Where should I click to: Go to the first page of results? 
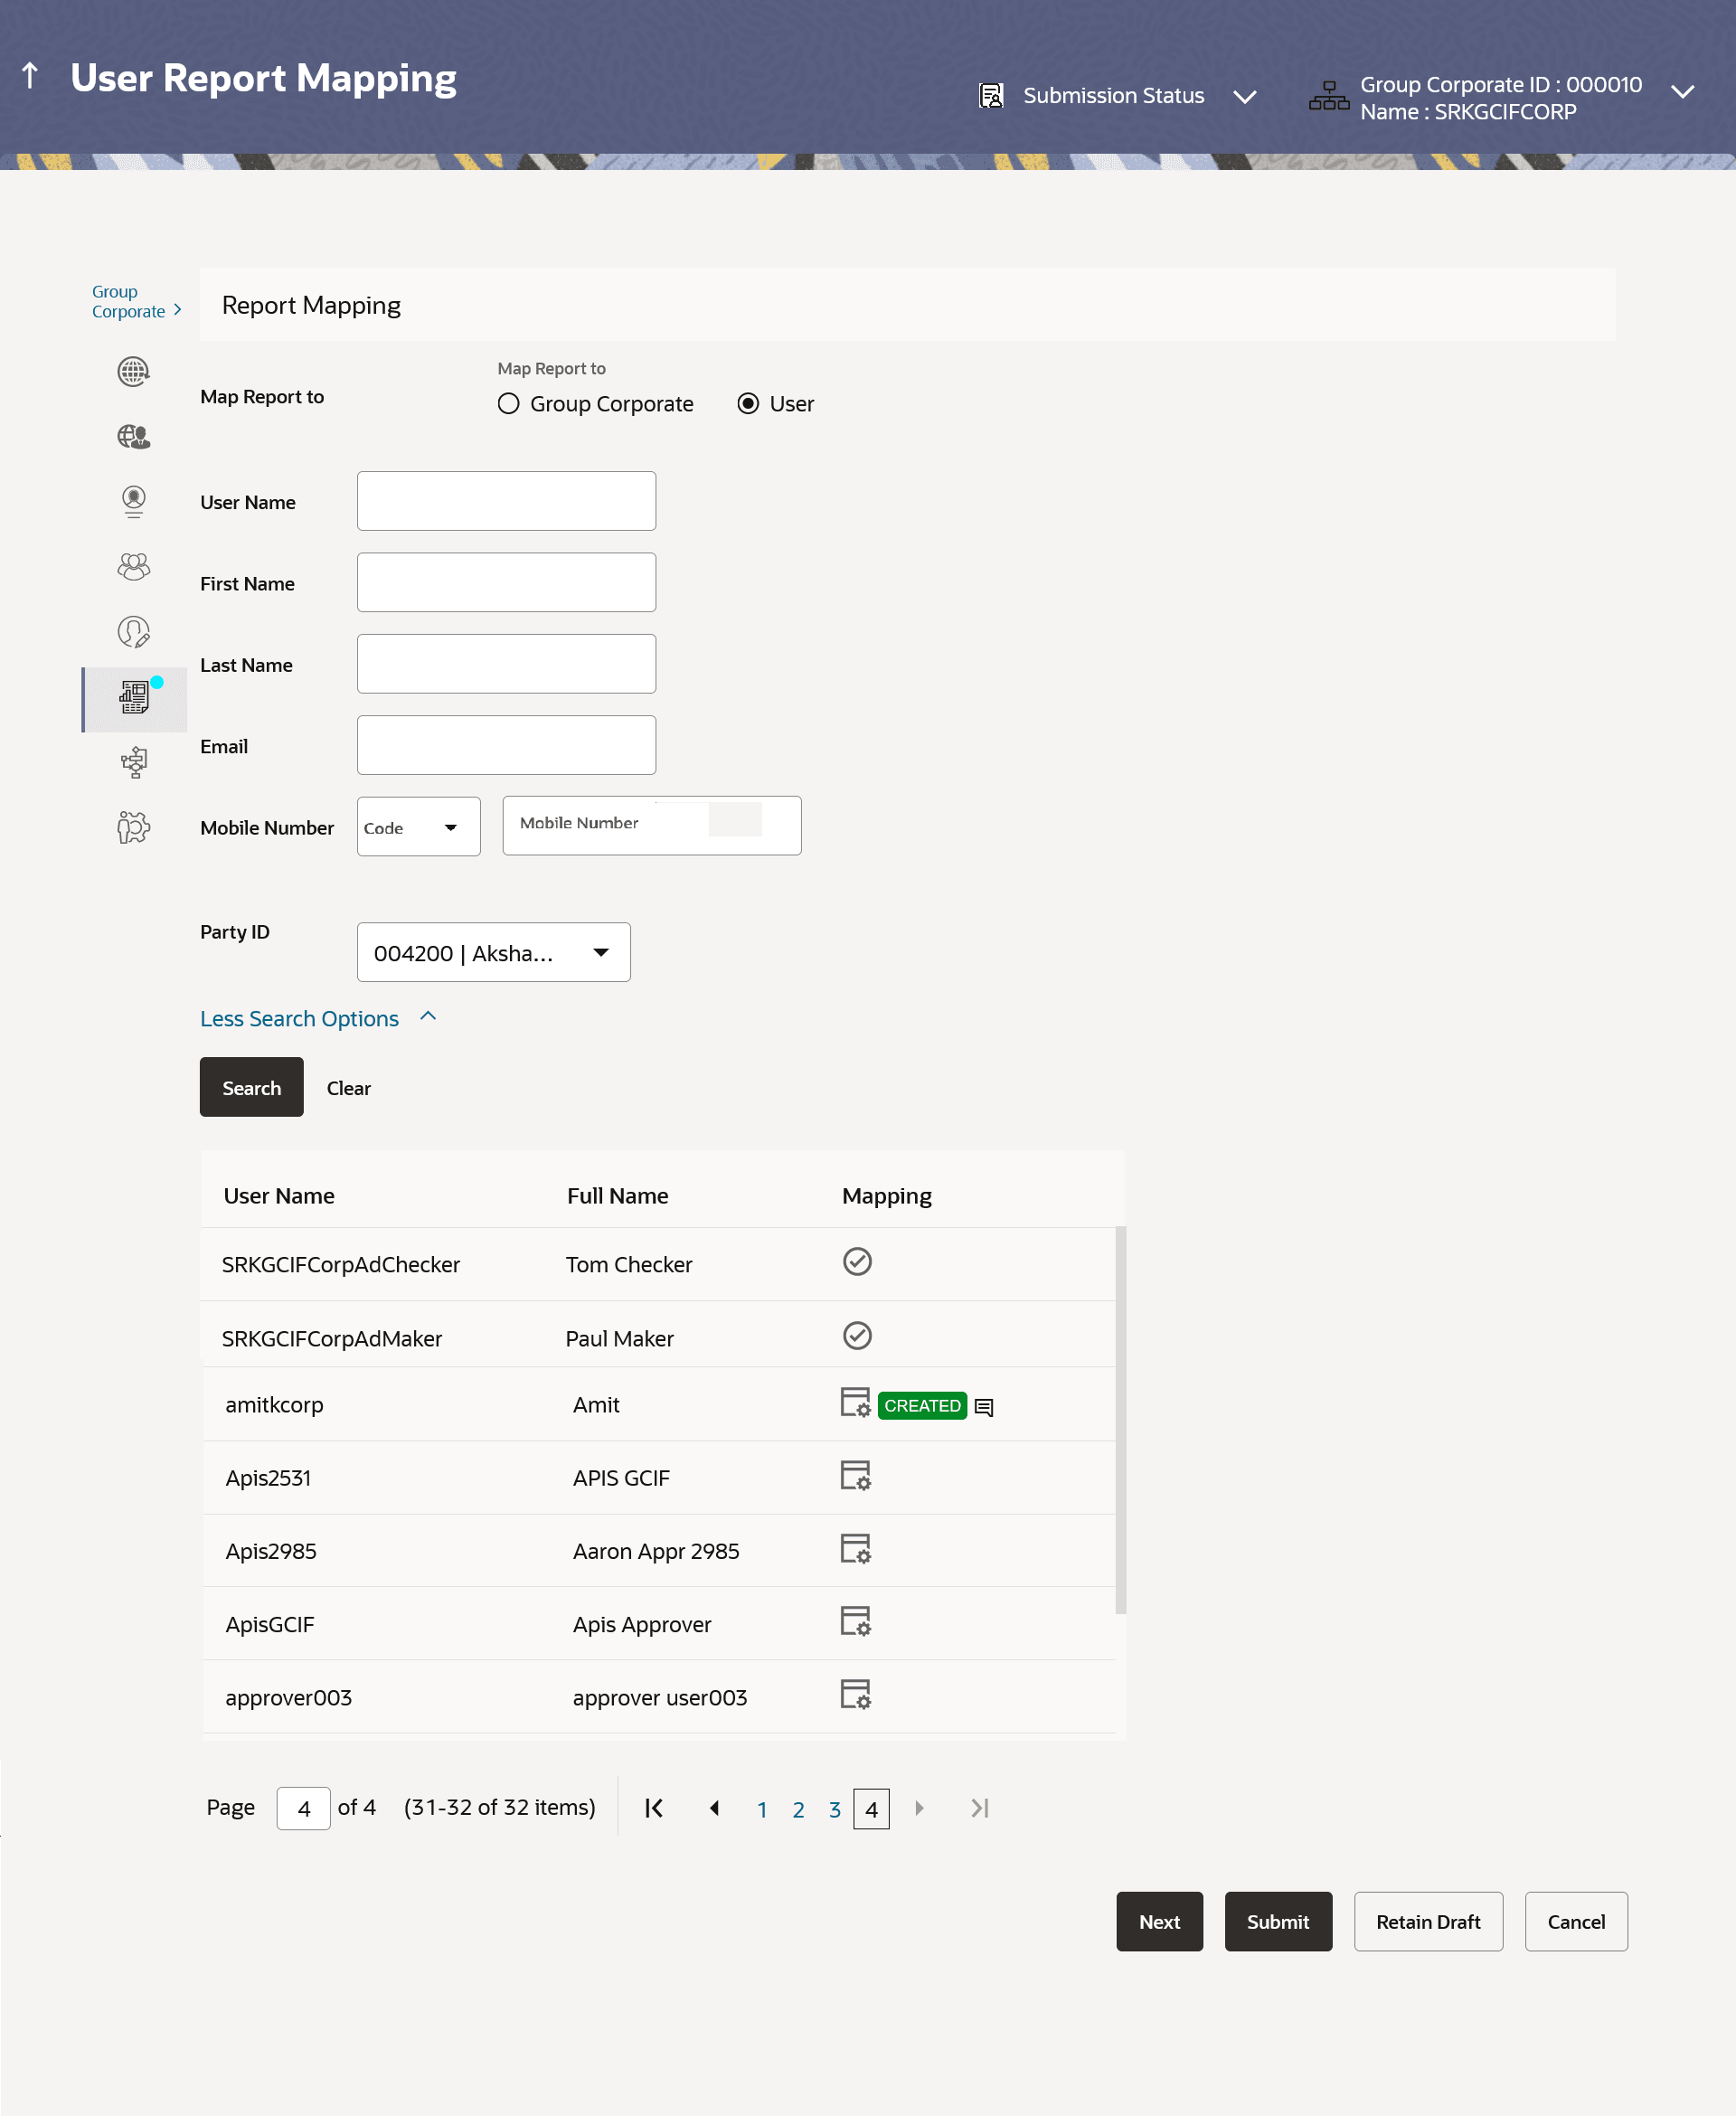pyautogui.click(x=654, y=1808)
